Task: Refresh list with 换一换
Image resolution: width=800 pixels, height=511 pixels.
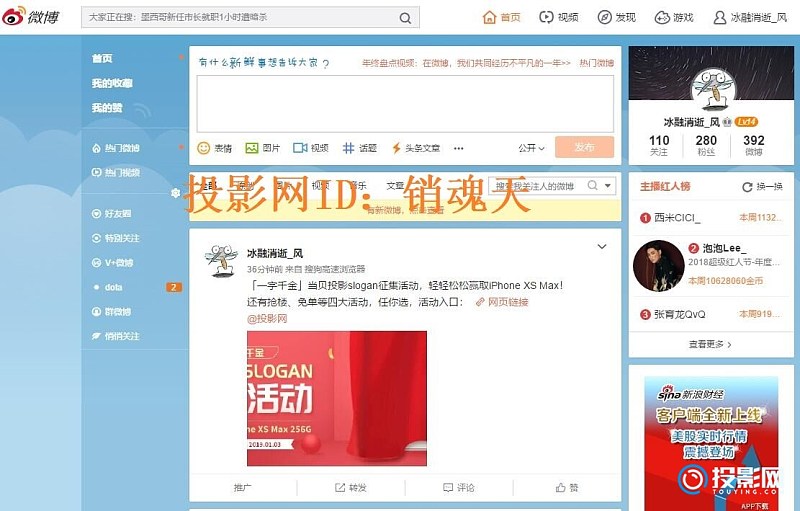Action: pyautogui.click(x=762, y=187)
